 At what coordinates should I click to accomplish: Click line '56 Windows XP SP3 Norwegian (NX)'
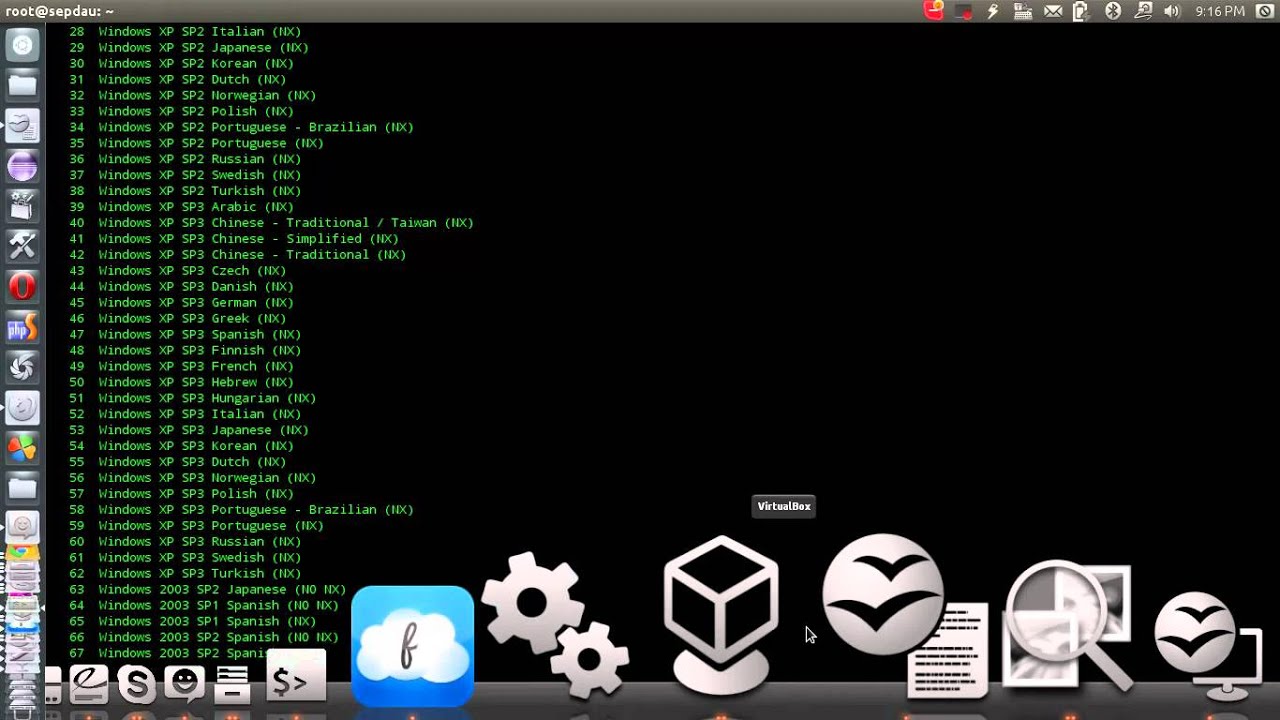[193, 478]
